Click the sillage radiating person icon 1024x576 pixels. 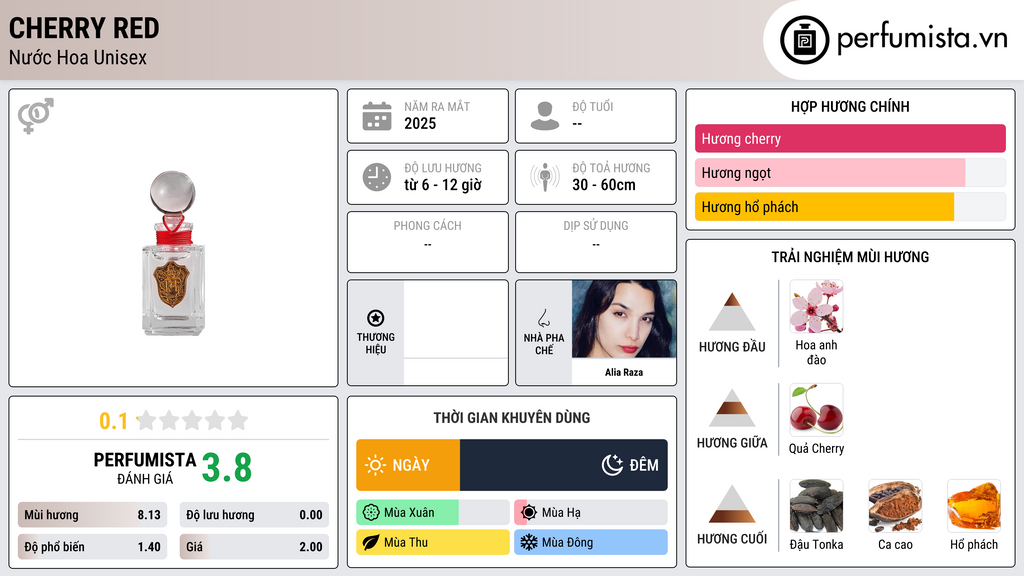coord(545,177)
